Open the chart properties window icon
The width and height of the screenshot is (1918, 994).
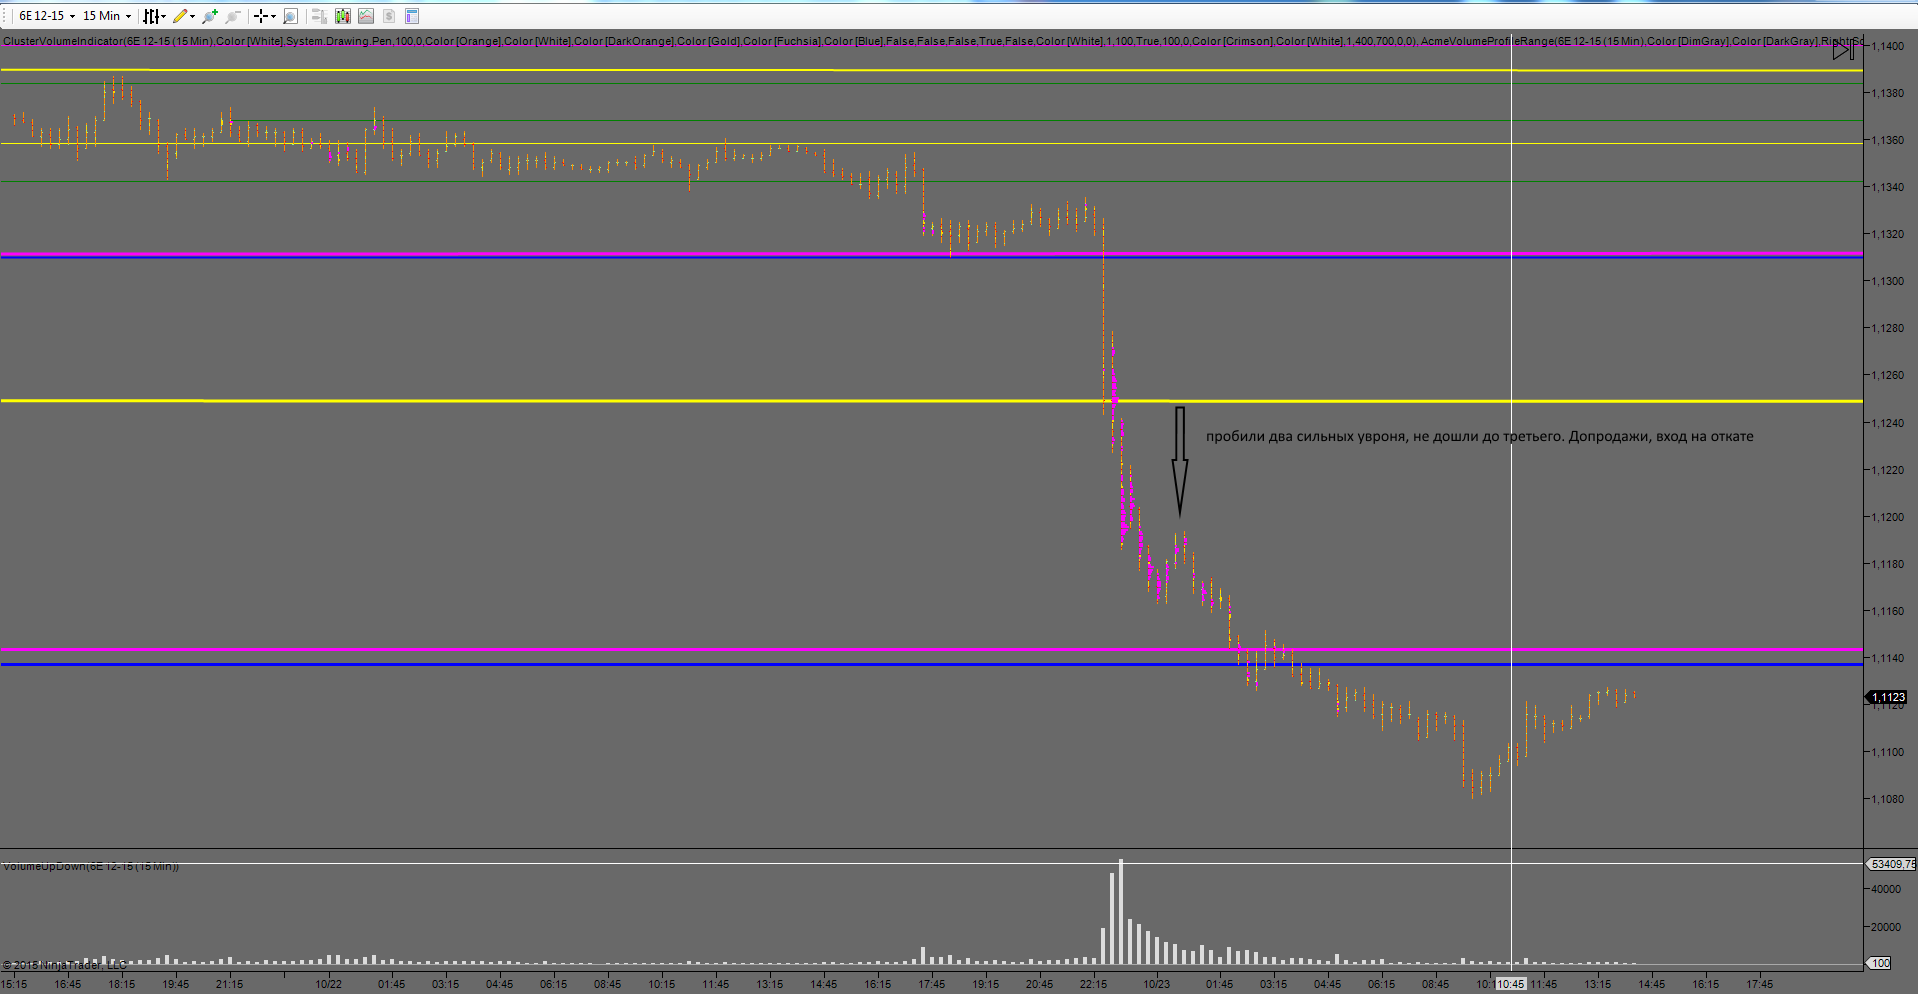[x=412, y=16]
